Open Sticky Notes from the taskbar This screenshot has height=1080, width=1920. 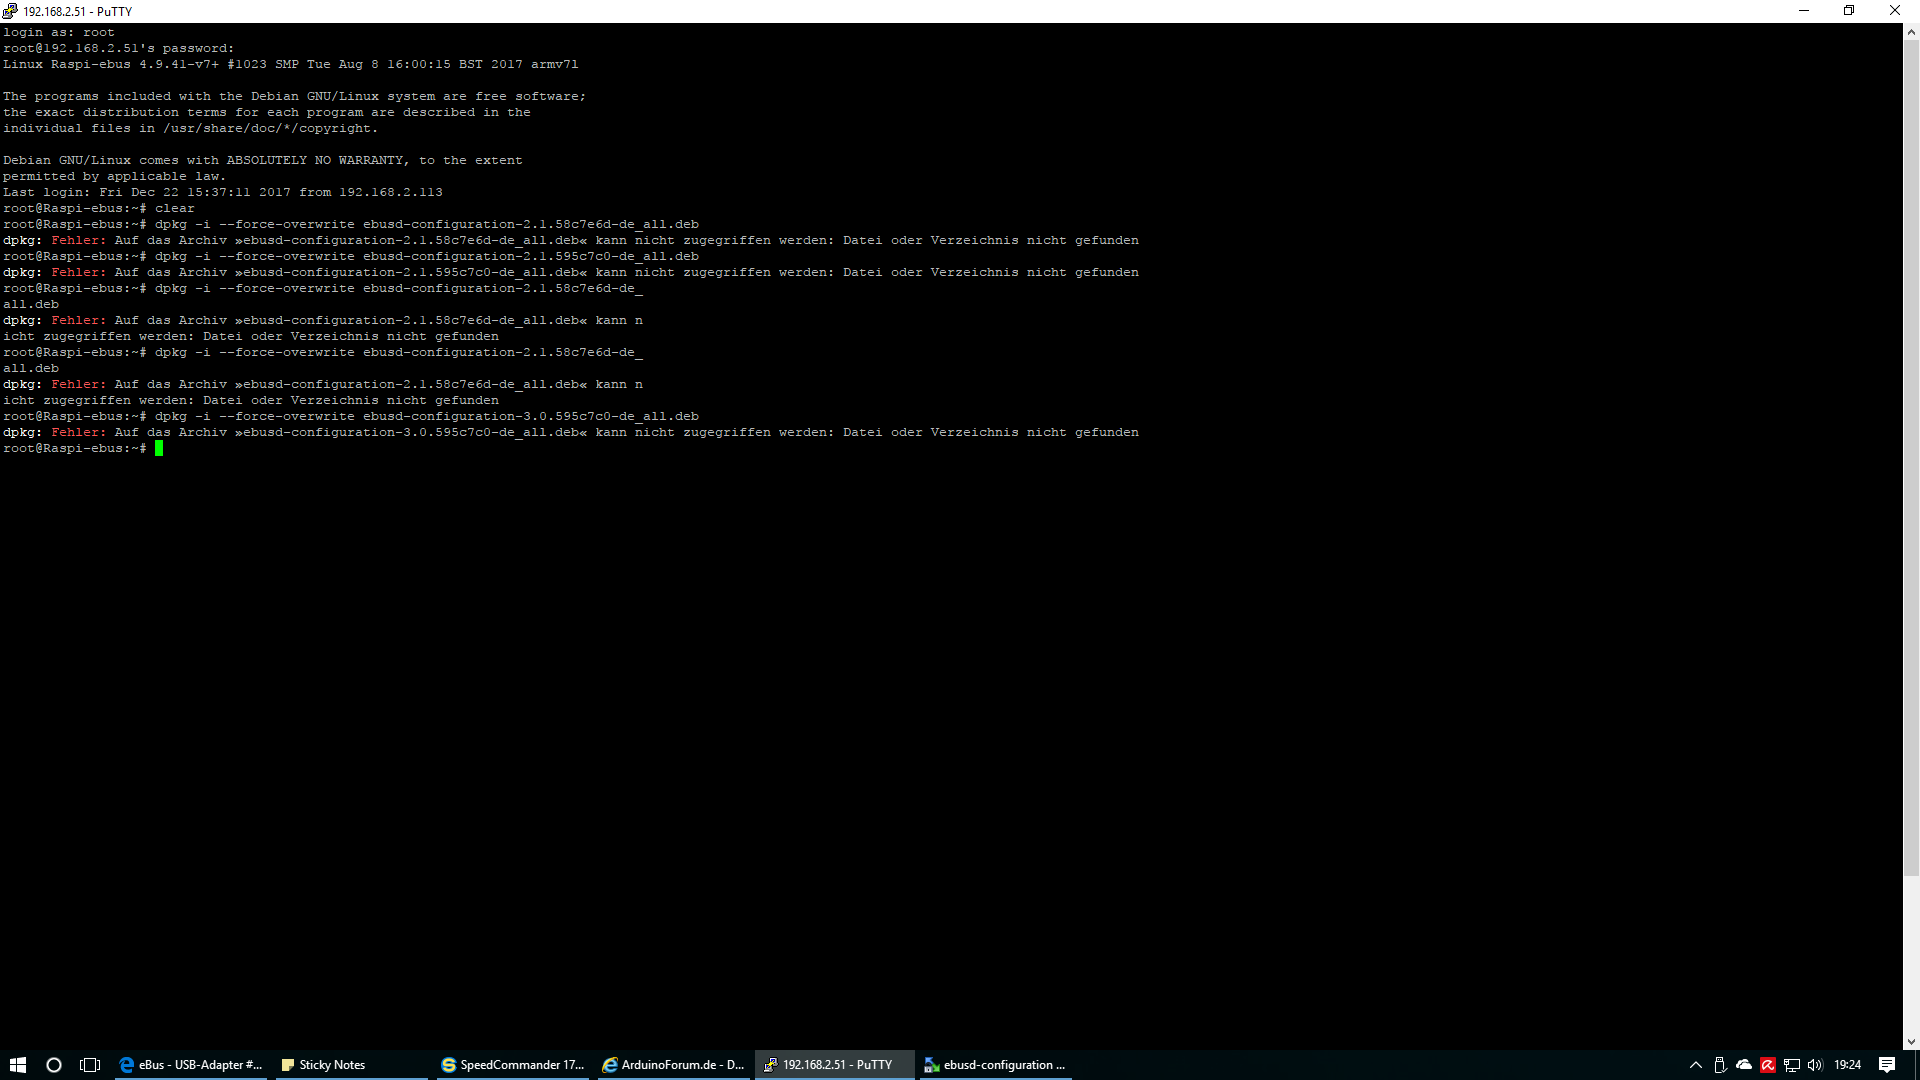tap(352, 1065)
